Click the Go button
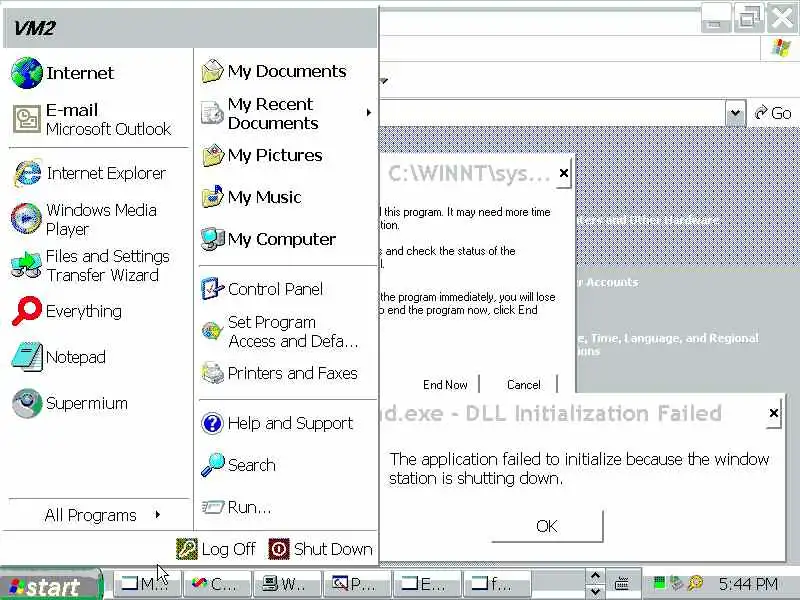Screen dimensions: 800x600 click(773, 113)
